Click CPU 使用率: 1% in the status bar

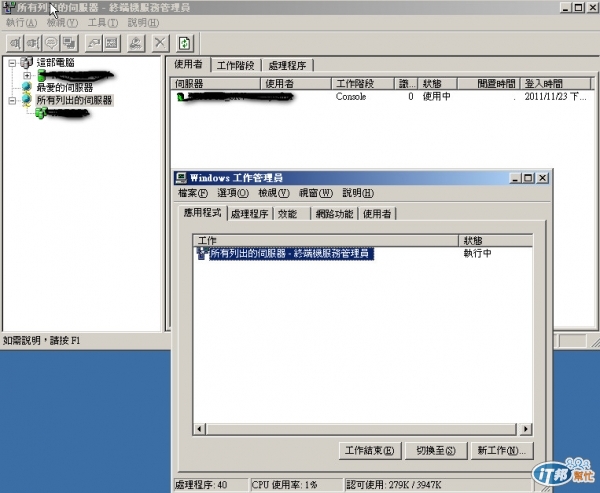[297, 485]
